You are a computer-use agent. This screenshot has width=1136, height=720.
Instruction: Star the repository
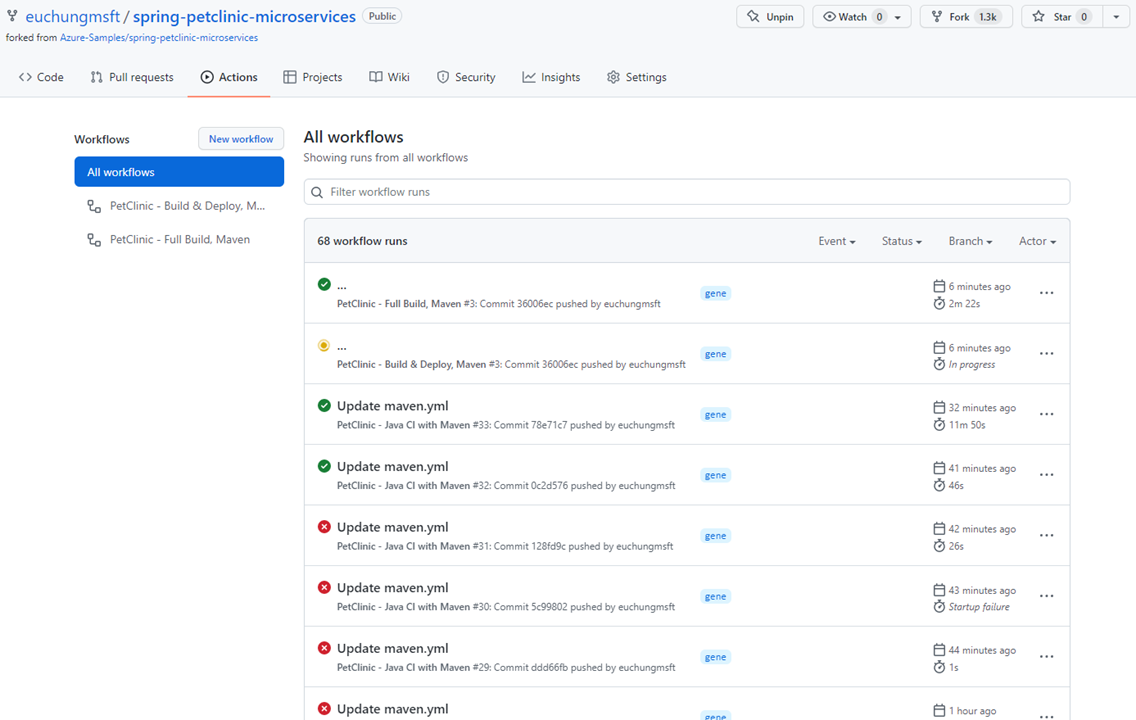(1062, 17)
